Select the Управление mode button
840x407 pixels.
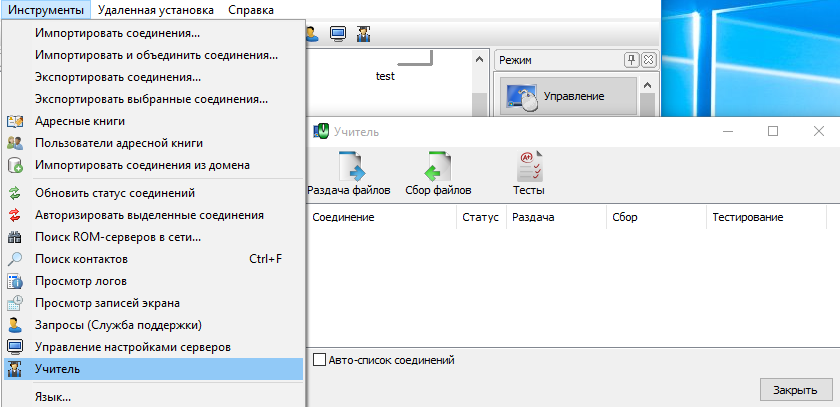coord(568,96)
